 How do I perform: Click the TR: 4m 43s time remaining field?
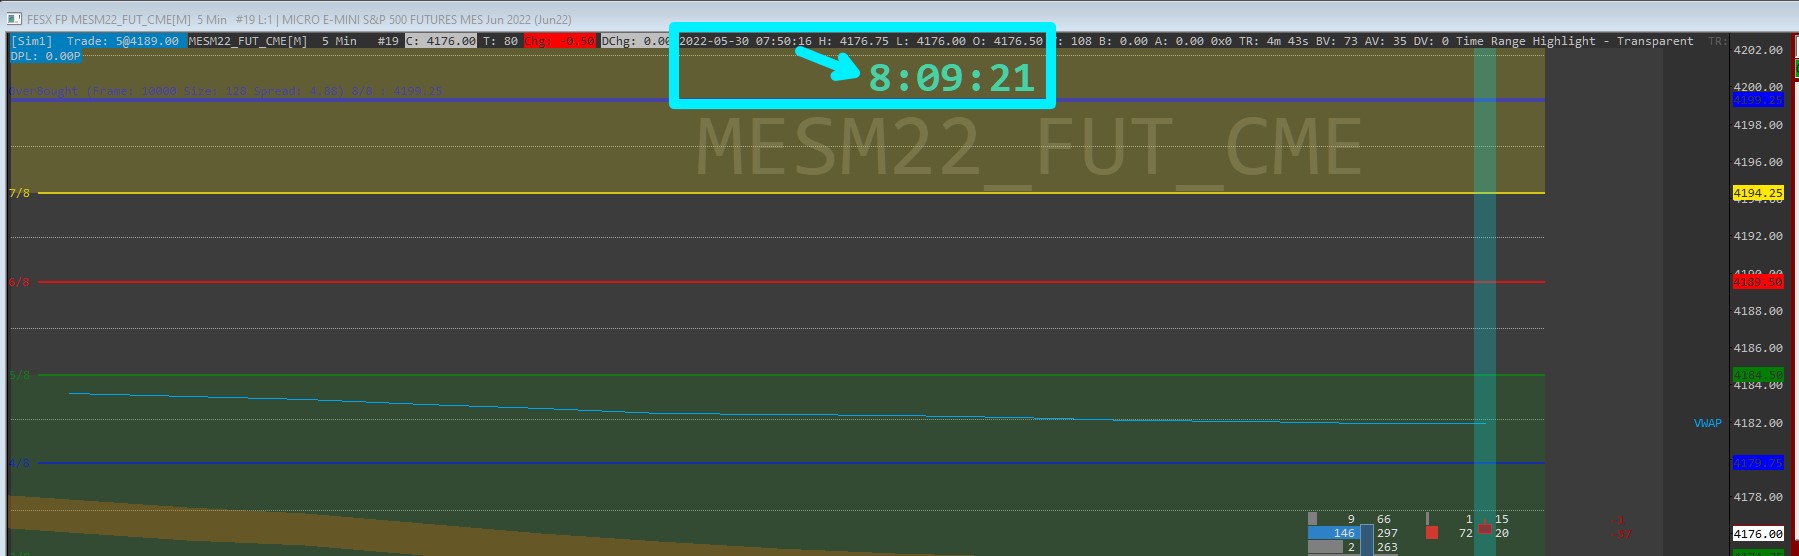coord(1274,41)
